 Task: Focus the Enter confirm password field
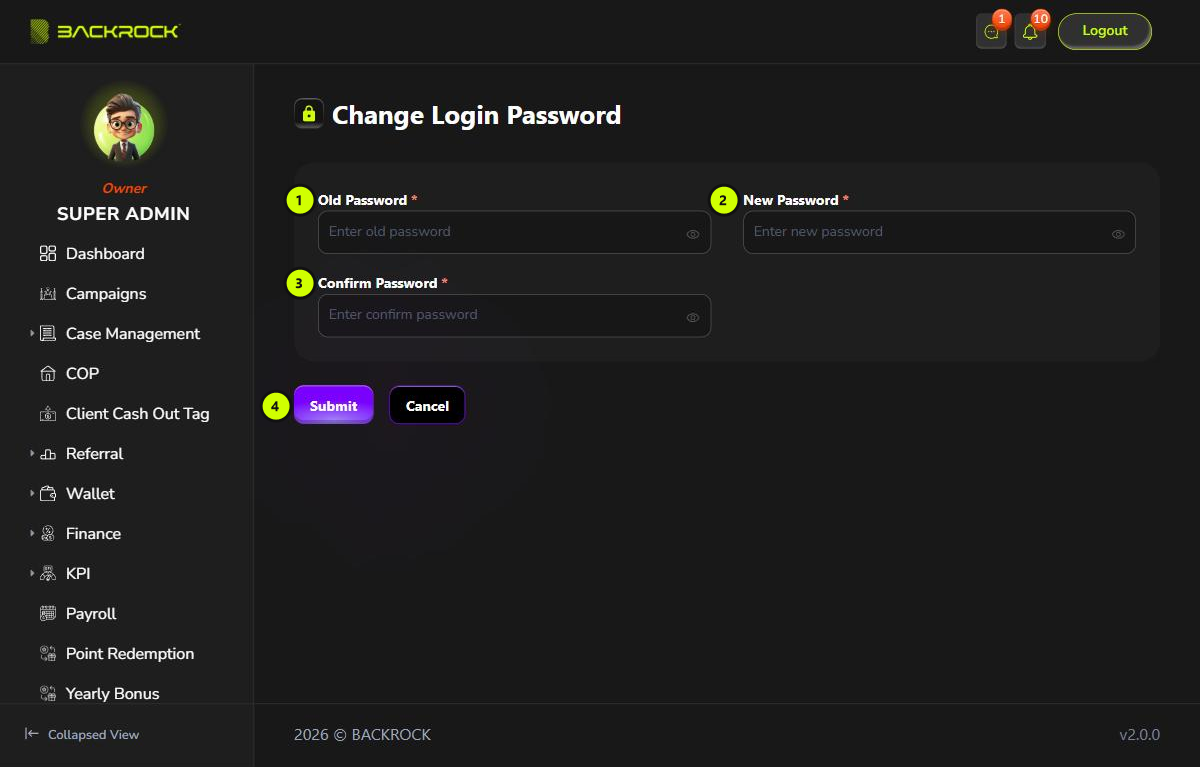click(514, 315)
